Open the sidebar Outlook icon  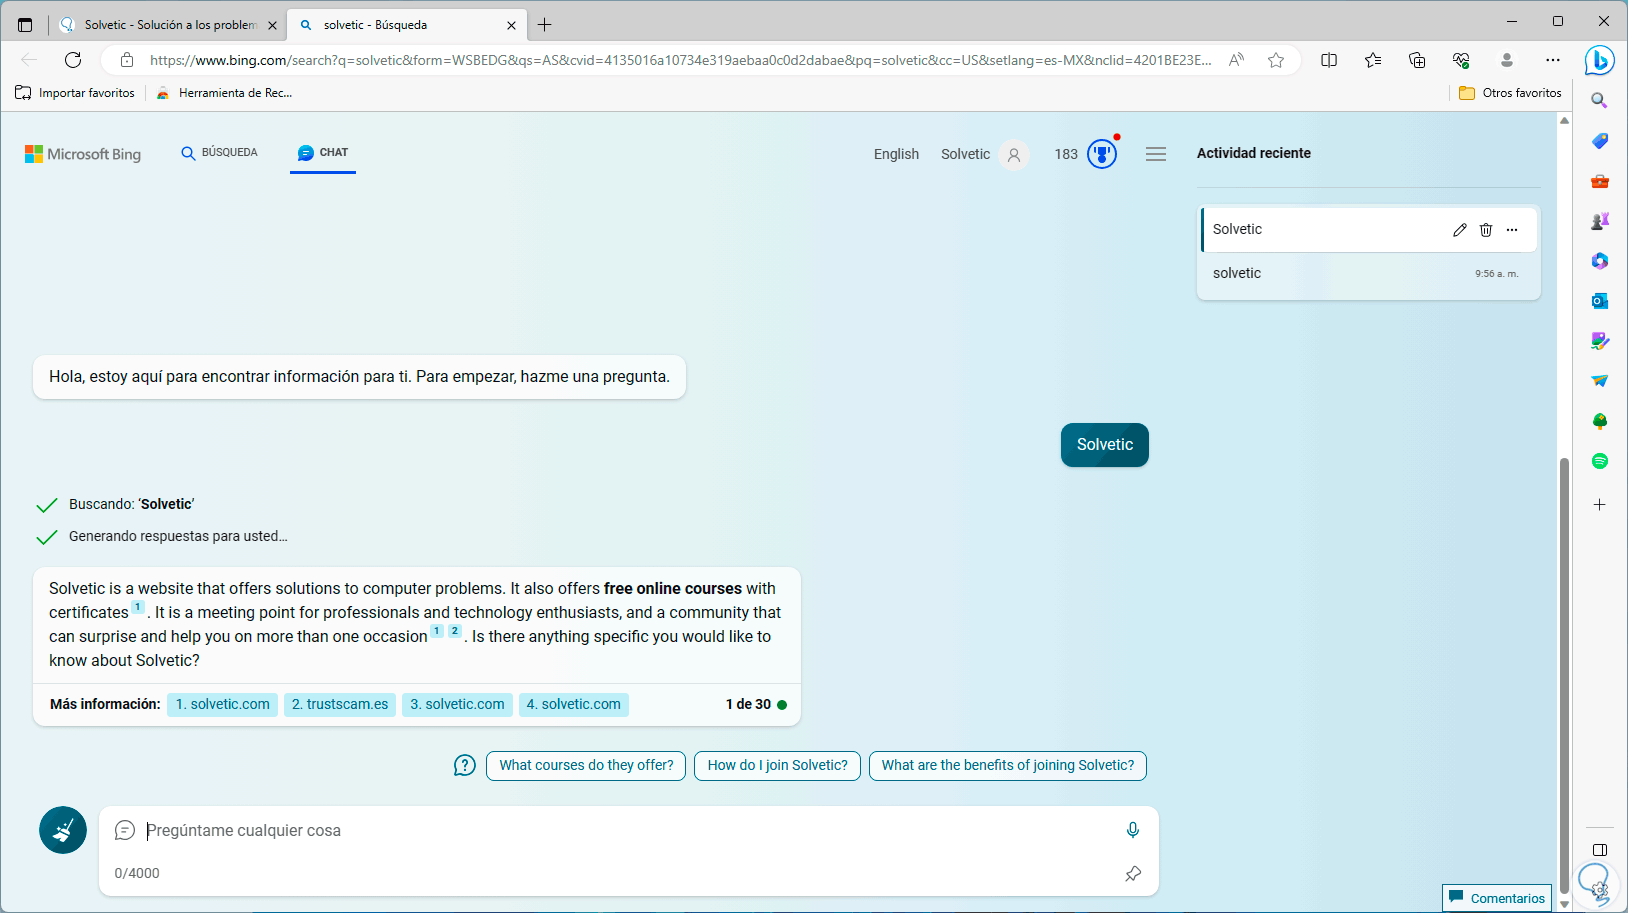(1600, 301)
